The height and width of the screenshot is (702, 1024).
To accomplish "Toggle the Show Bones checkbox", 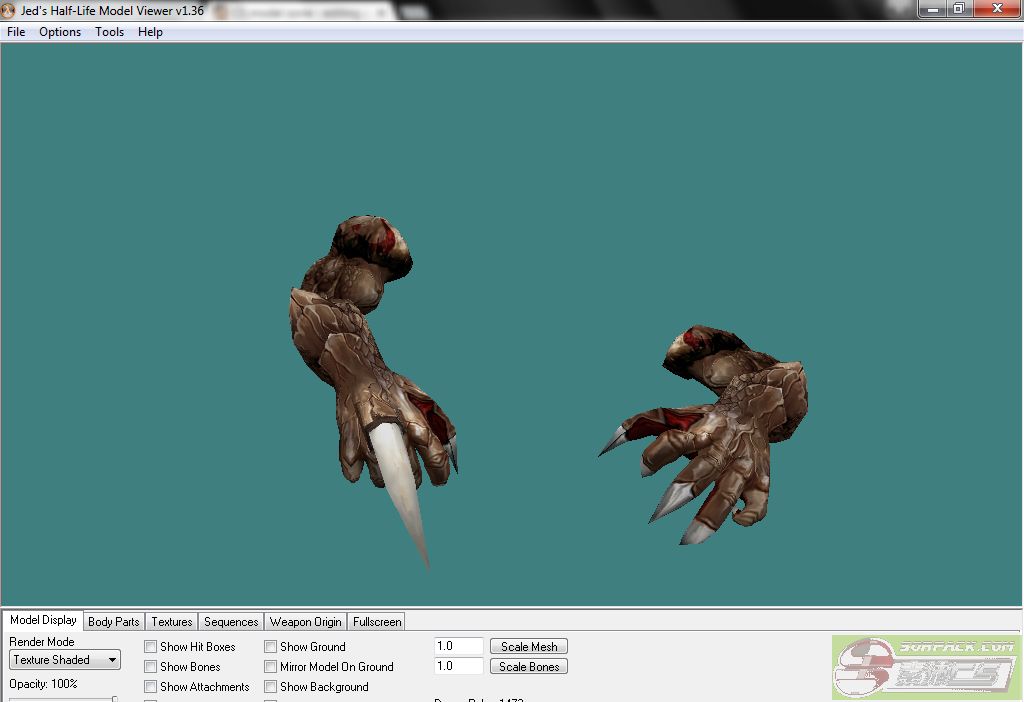I will [151, 667].
